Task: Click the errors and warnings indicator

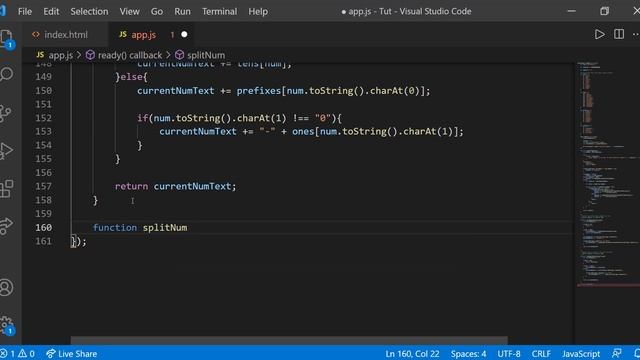Action: click(x=17, y=353)
